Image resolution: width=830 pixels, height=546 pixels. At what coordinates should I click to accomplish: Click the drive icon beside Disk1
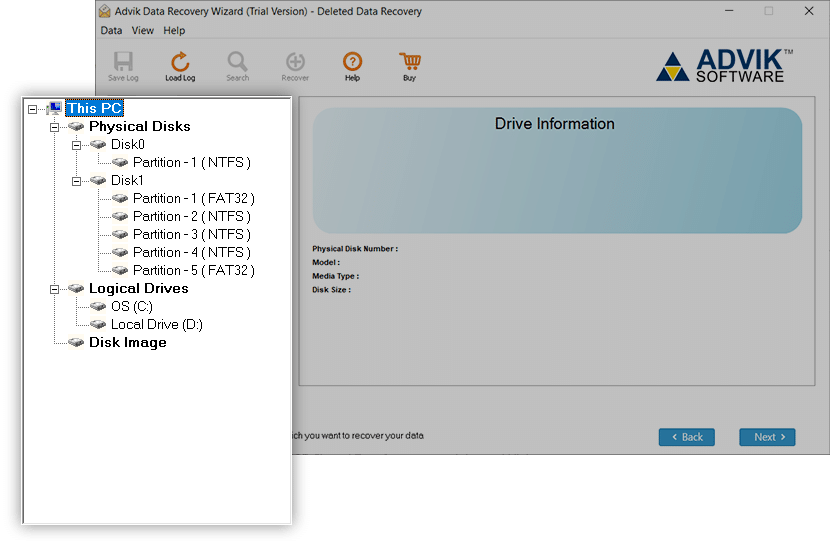[x=98, y=181]
